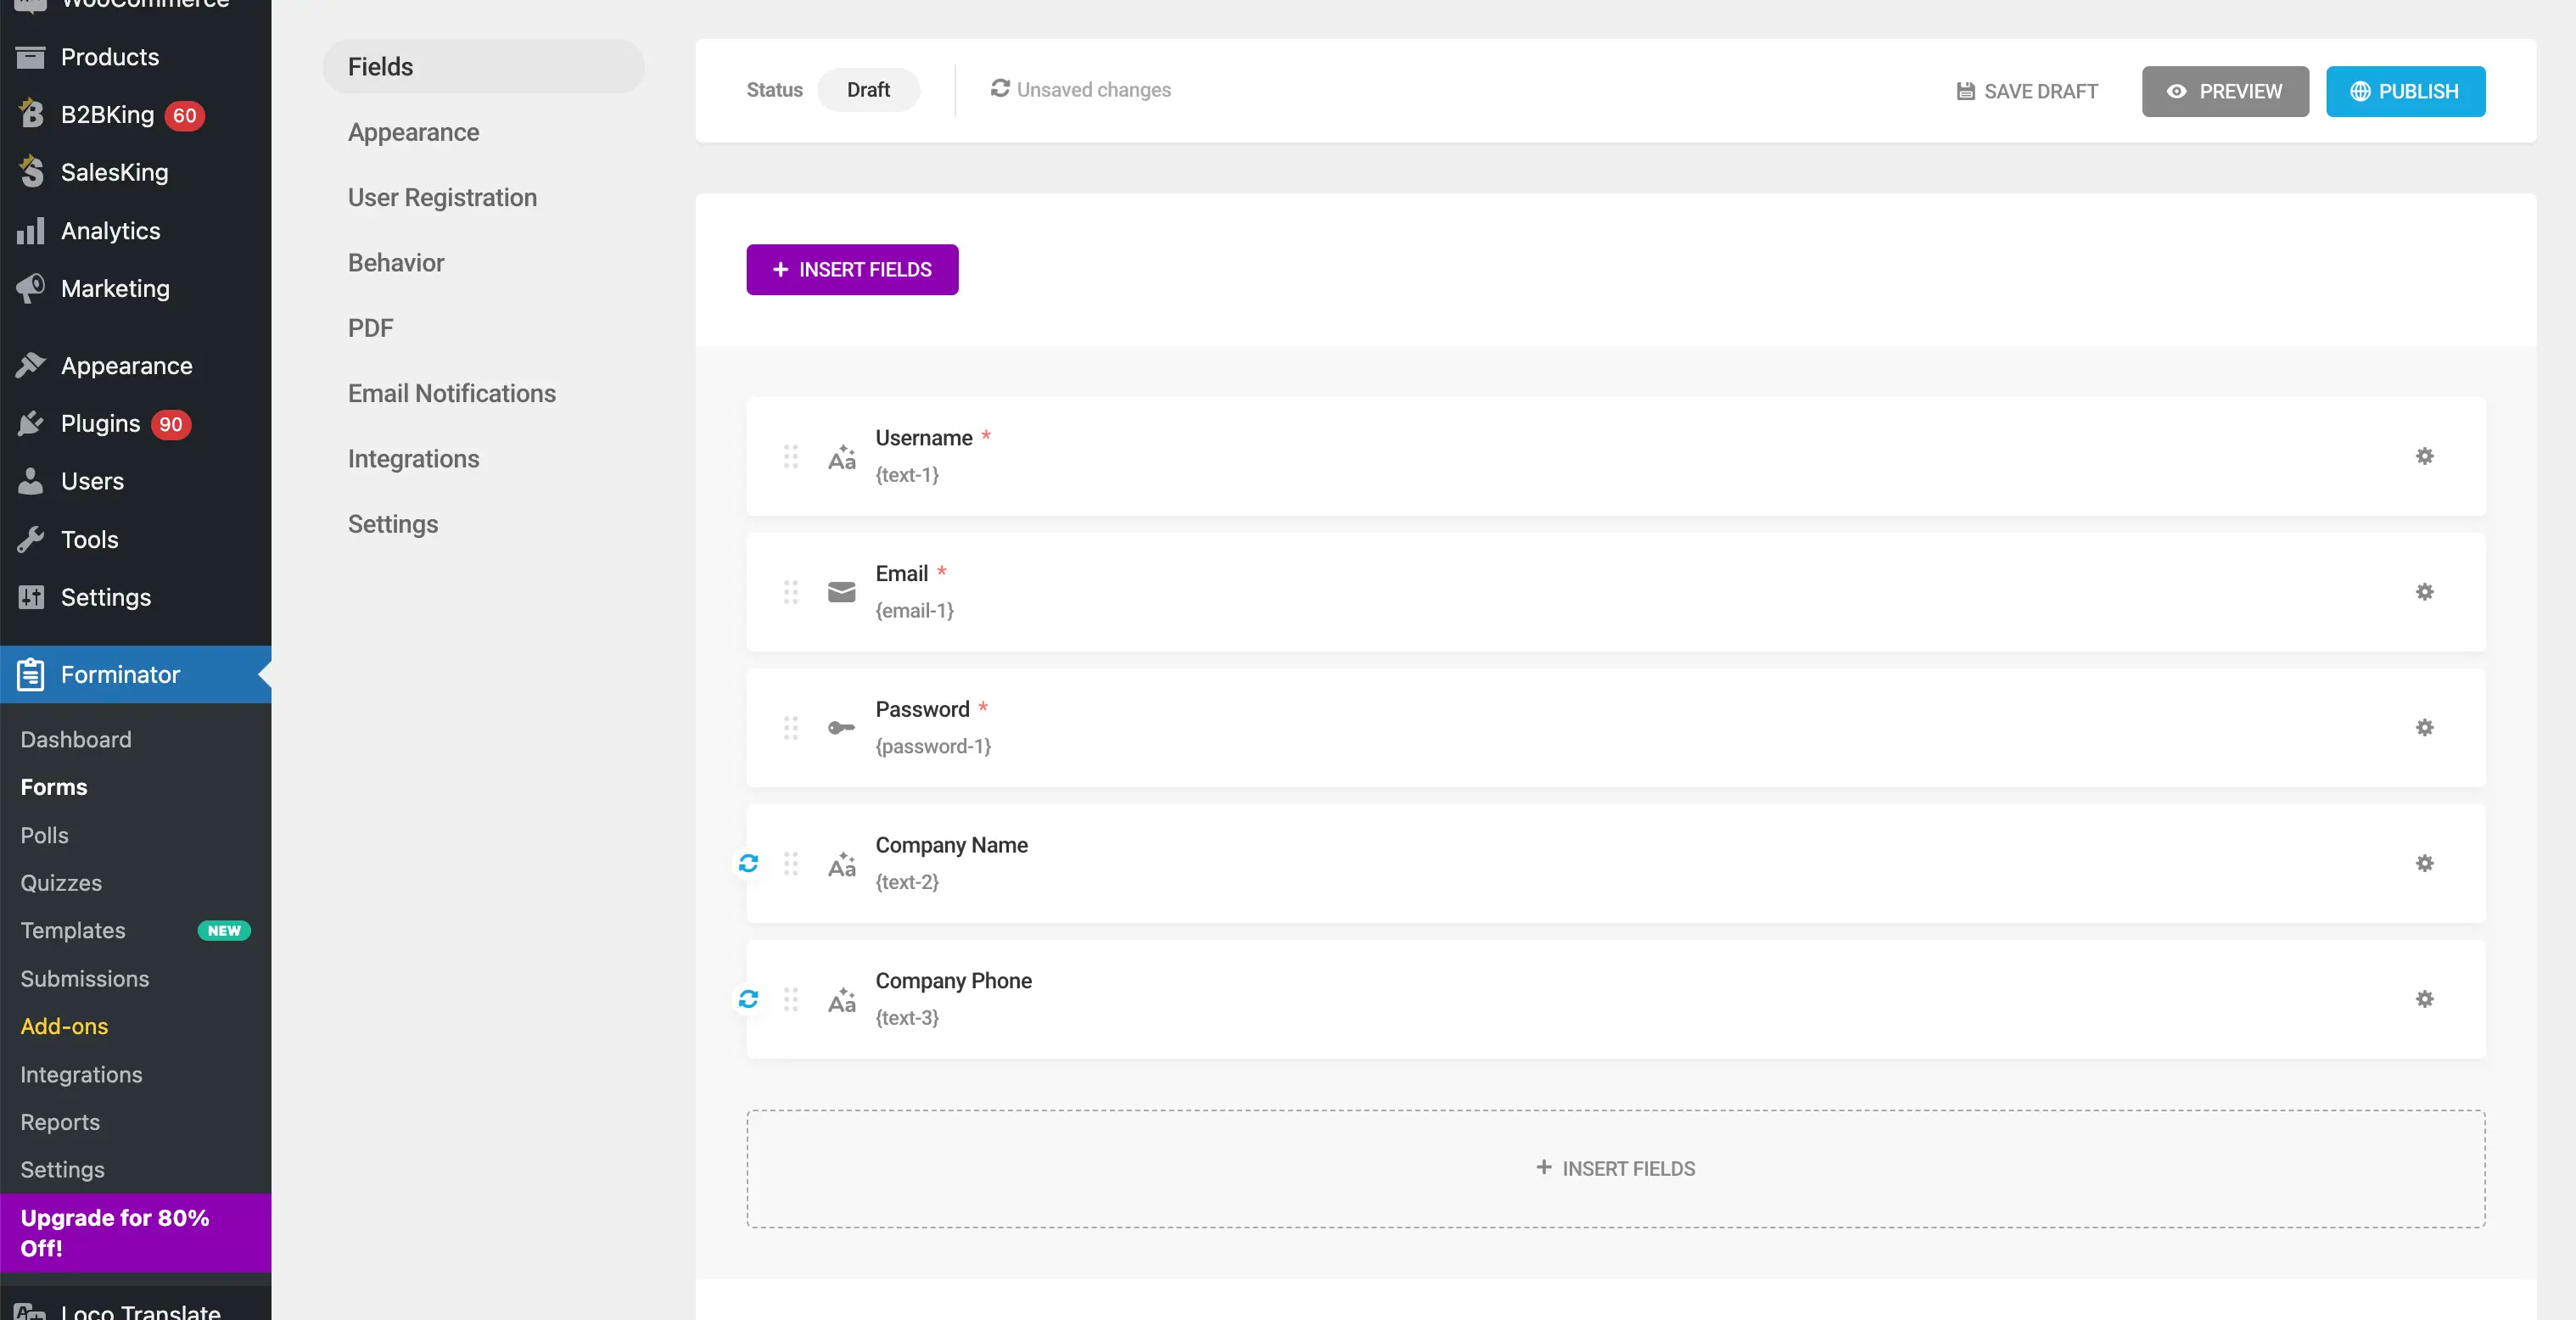Viewport: 2576px width, 1320px height.
Task: Click sync icon beside Company Name field
Action: [x=748, y=863]
